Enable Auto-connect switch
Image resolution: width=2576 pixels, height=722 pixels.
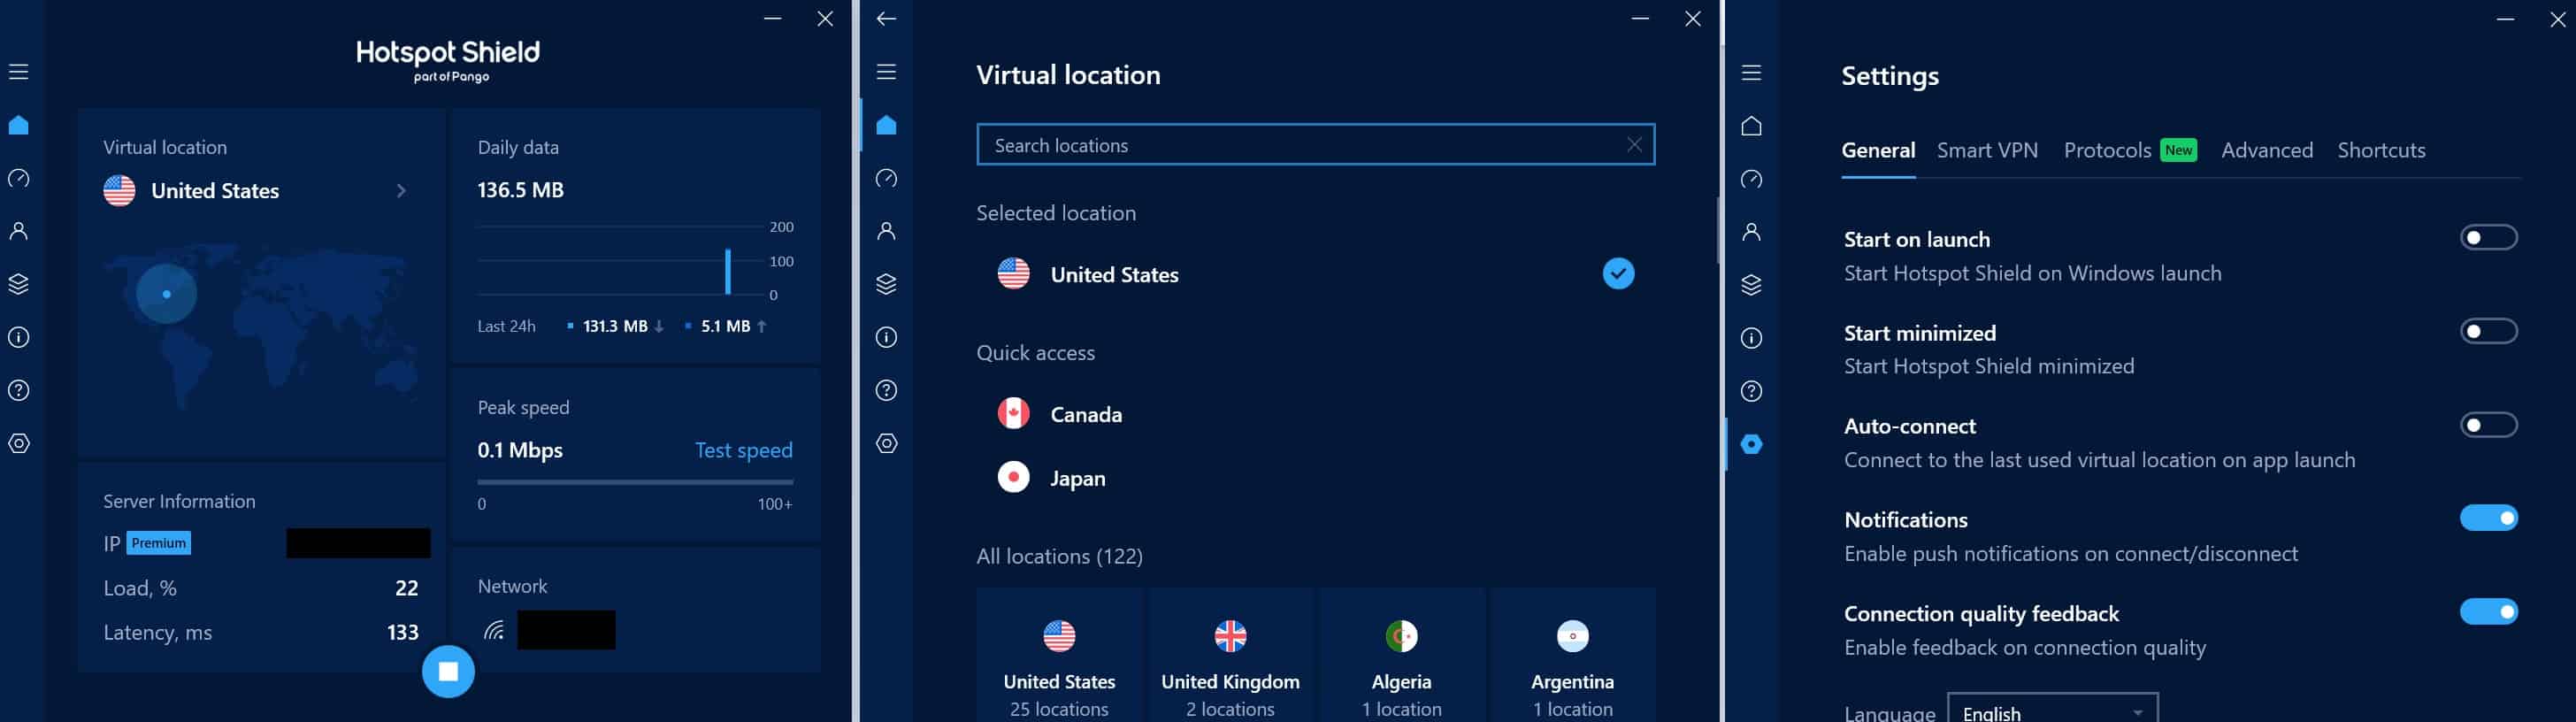pos(2488,425)
